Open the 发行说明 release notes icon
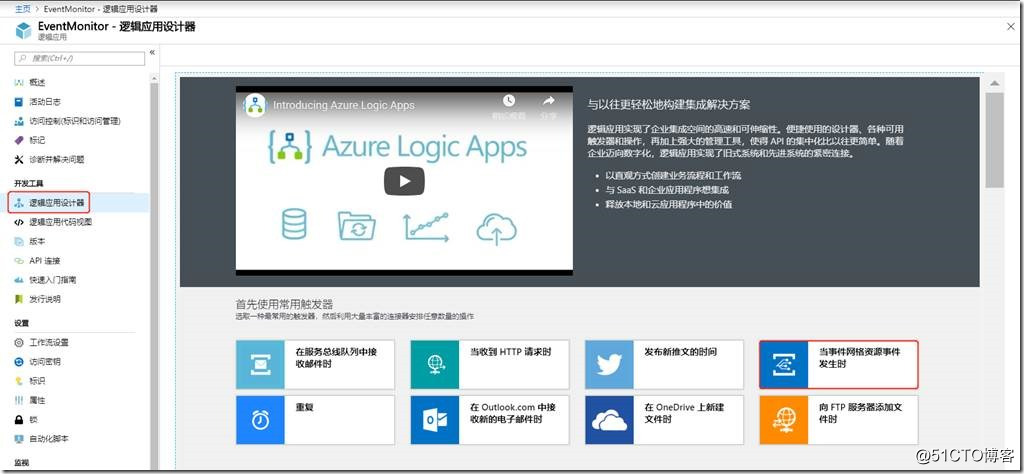The height and width of the screenshot is (474, 1024). pyautogui.click(x=19, y=299)
